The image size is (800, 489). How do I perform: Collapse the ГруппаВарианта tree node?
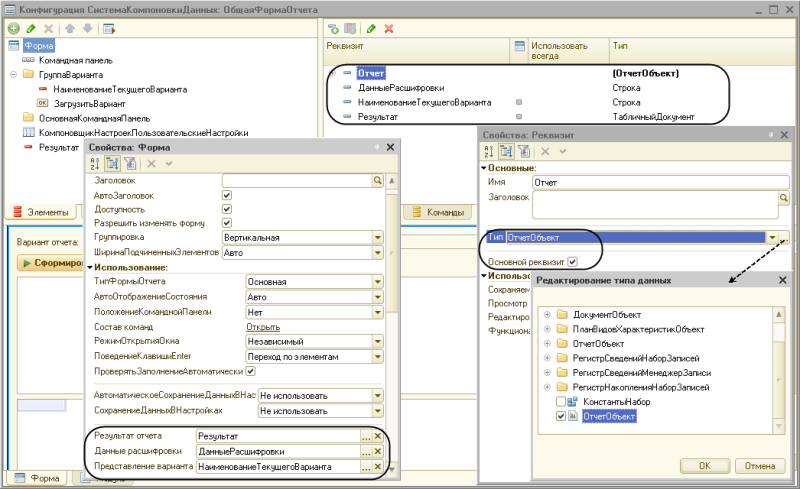coord(14,74)
